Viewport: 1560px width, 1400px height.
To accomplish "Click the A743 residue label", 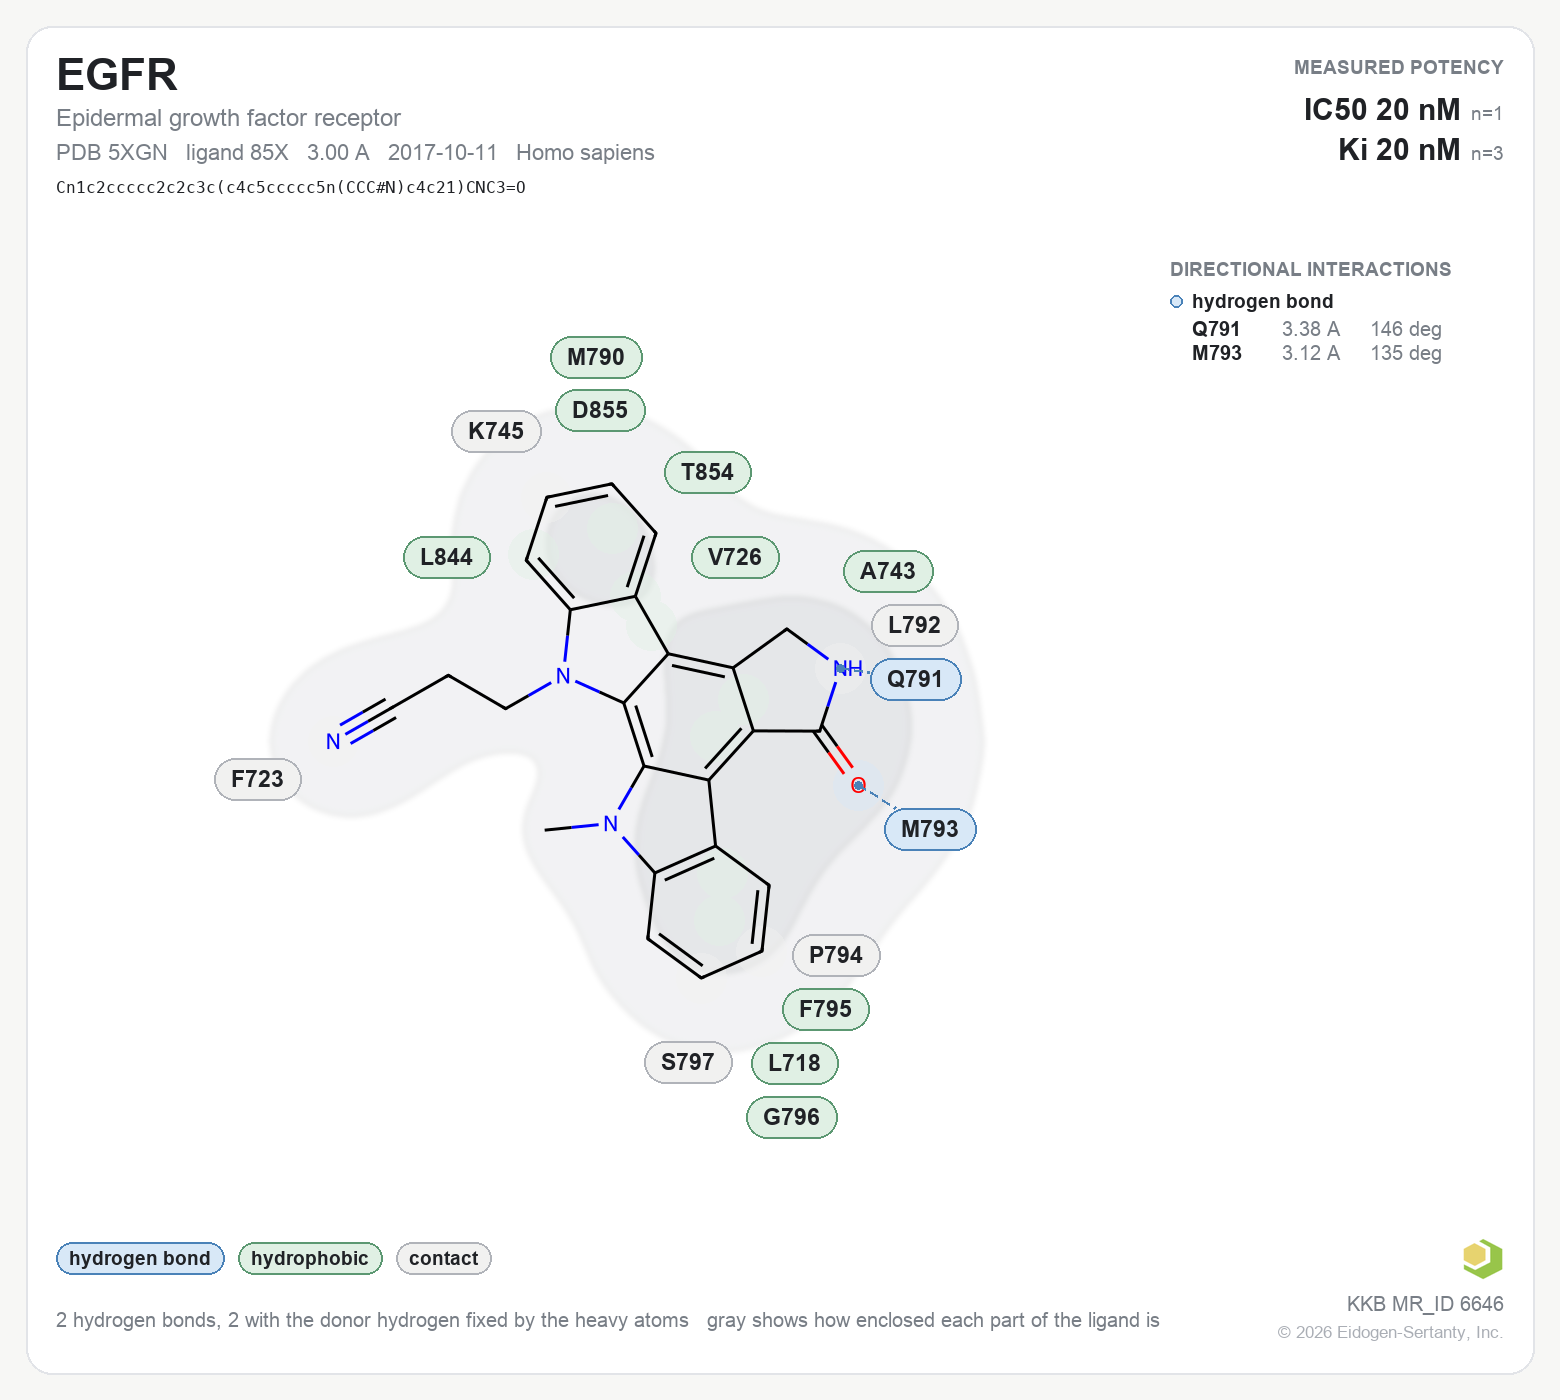I will (x=888, y=571).
